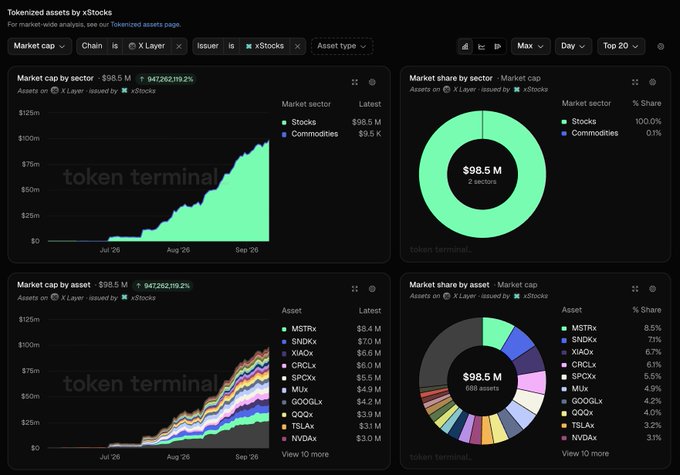The image size is (680, 475).
Task: Click X Layer icon in Market cap by sector subtitle
Action: 55,91
